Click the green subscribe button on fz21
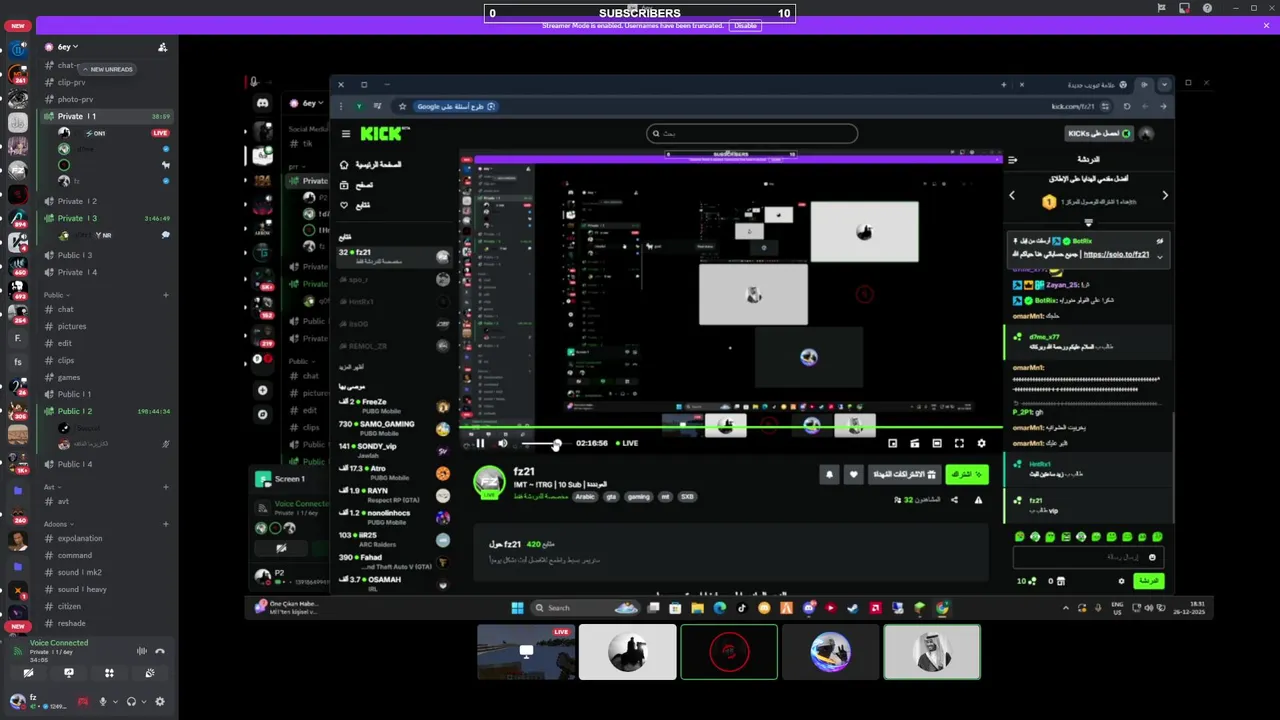Image resolution: width=1280 pixels, height=720 pixels. point(967,474)
